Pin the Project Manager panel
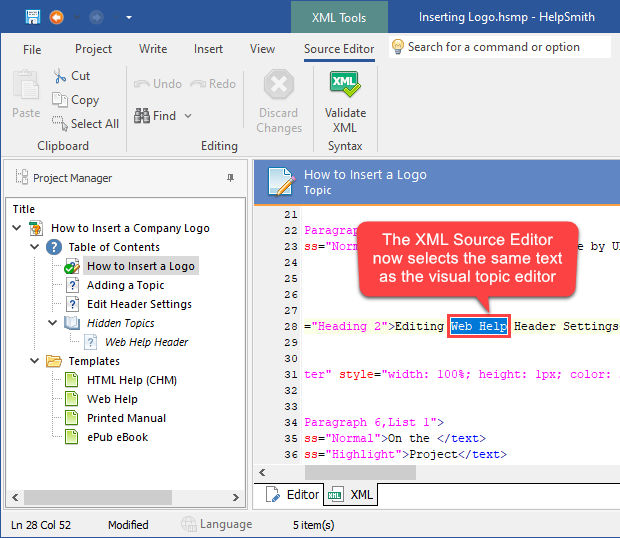This screenshot has width=620, height=538. [231, 178]
